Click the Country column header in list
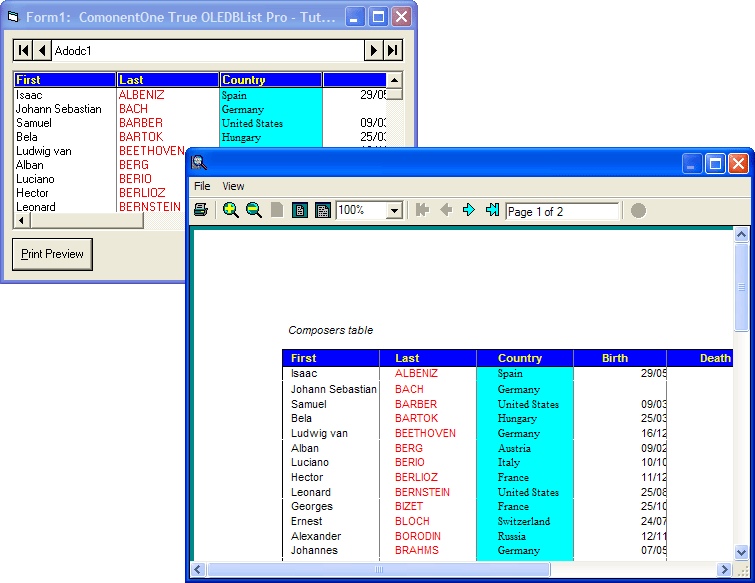The height and width of the screenshot is (583, 755). pos(270,80)
